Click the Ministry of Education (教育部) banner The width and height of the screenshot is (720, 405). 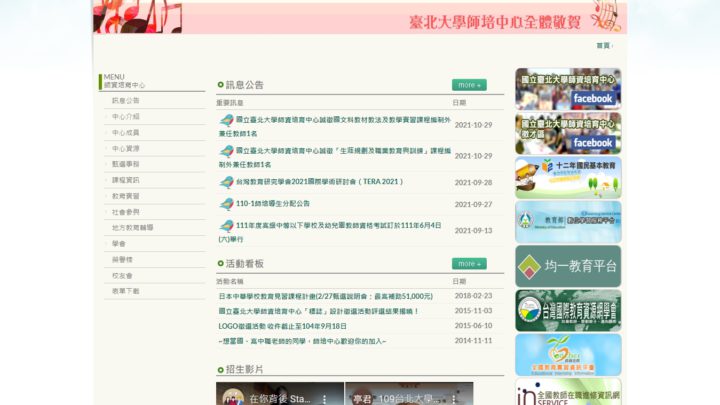pos(568,222)
